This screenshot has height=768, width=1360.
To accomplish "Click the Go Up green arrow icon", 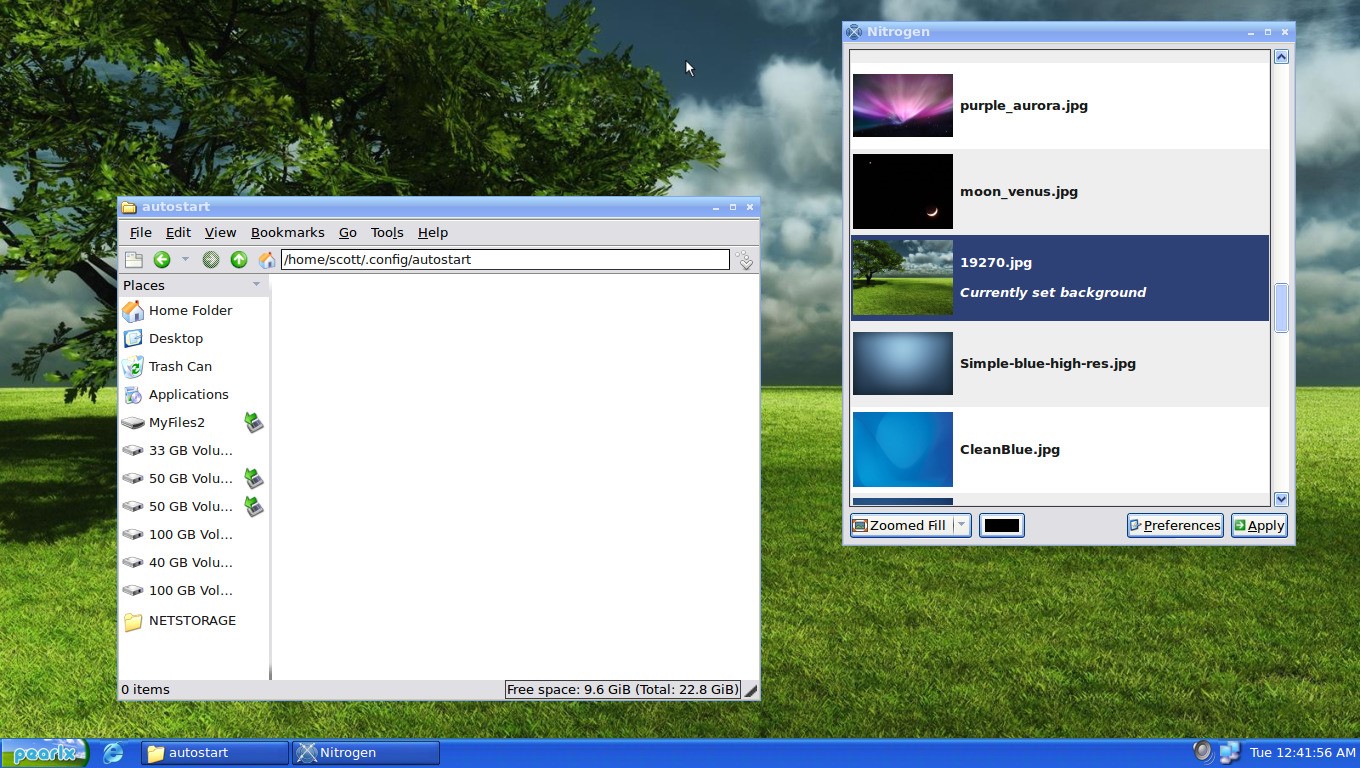I will pos(238,259).
